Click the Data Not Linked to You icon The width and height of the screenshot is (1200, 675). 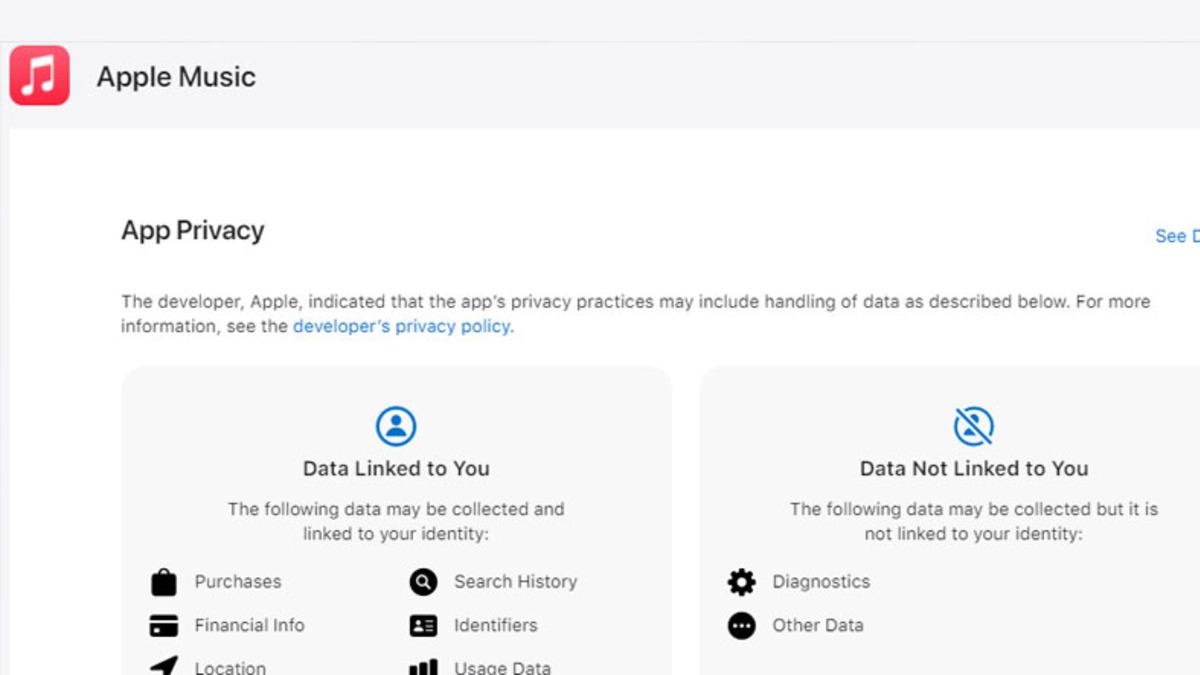[x=973, y=426]
